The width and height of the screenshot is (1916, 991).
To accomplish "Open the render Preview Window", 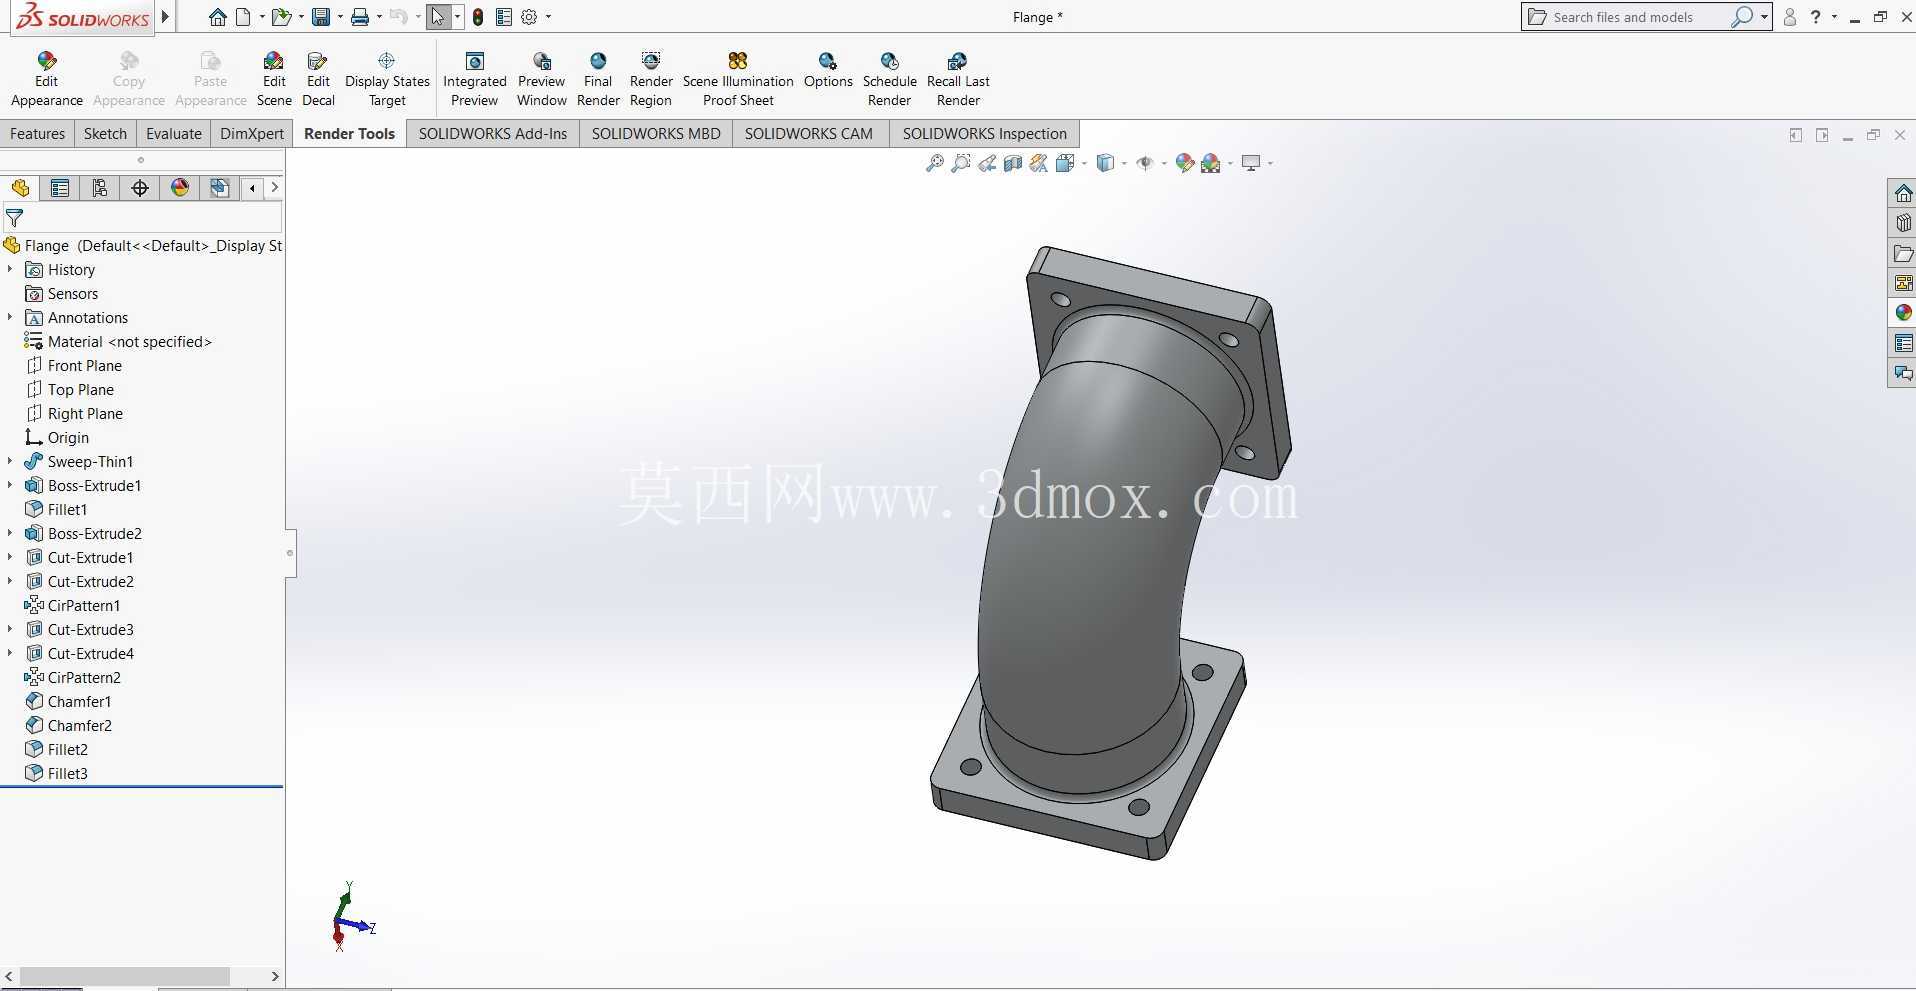I will (541, 79).
